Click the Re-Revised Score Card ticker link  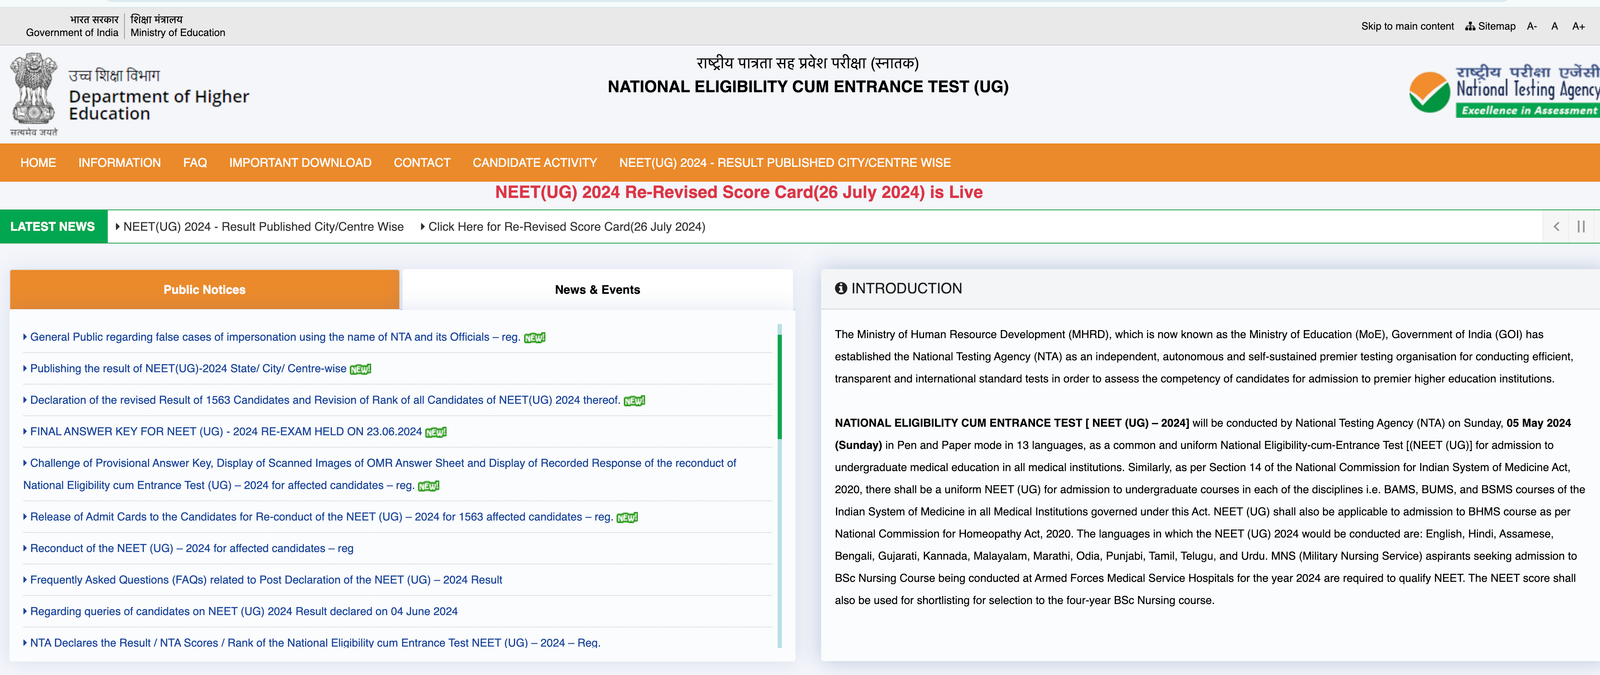(566, 227)
